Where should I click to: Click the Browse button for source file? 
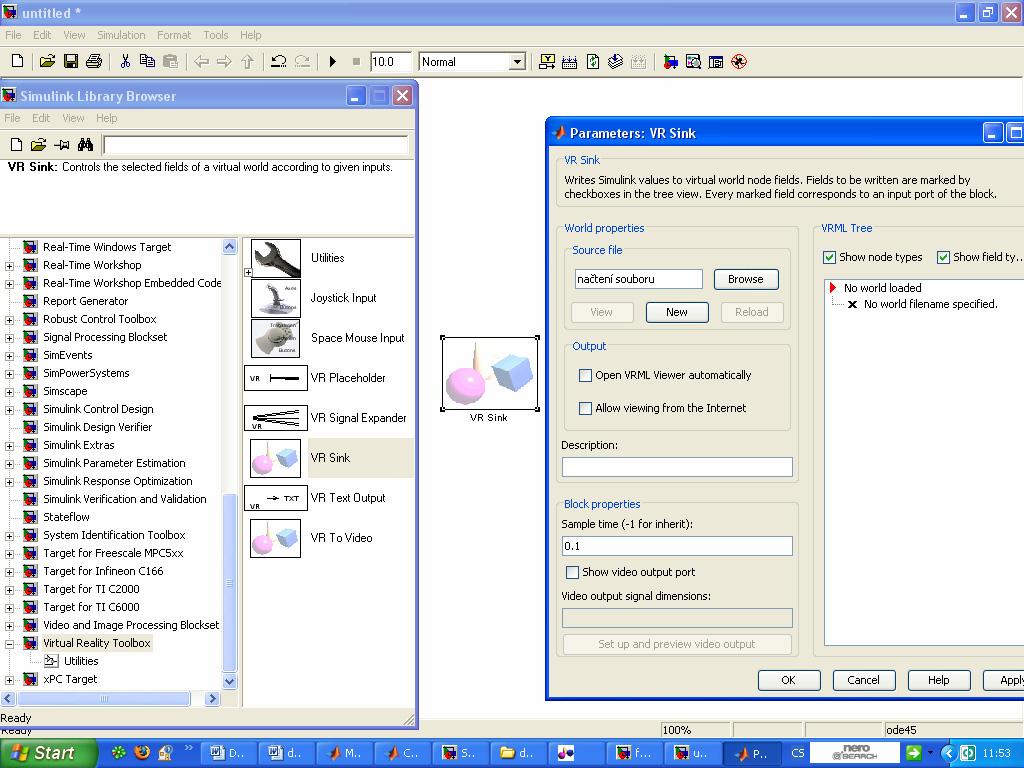[745, 280]
